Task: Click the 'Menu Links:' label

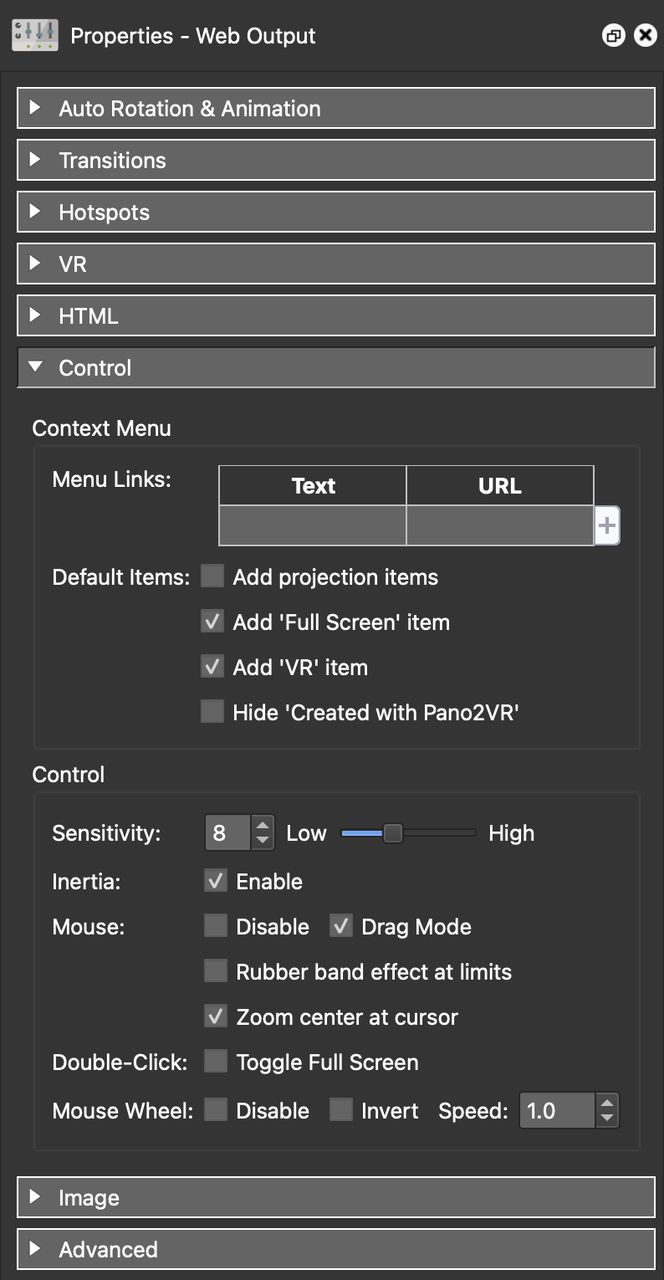Action: [112, 479]
